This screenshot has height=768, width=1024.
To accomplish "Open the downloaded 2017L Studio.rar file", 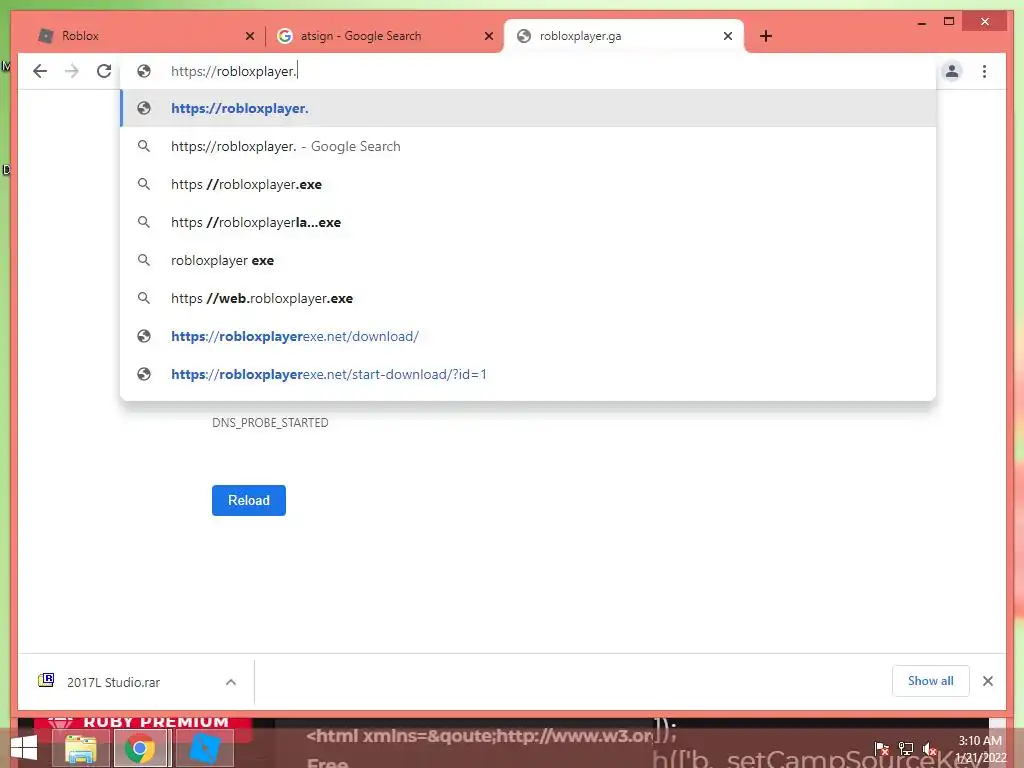I will point(114,682).
